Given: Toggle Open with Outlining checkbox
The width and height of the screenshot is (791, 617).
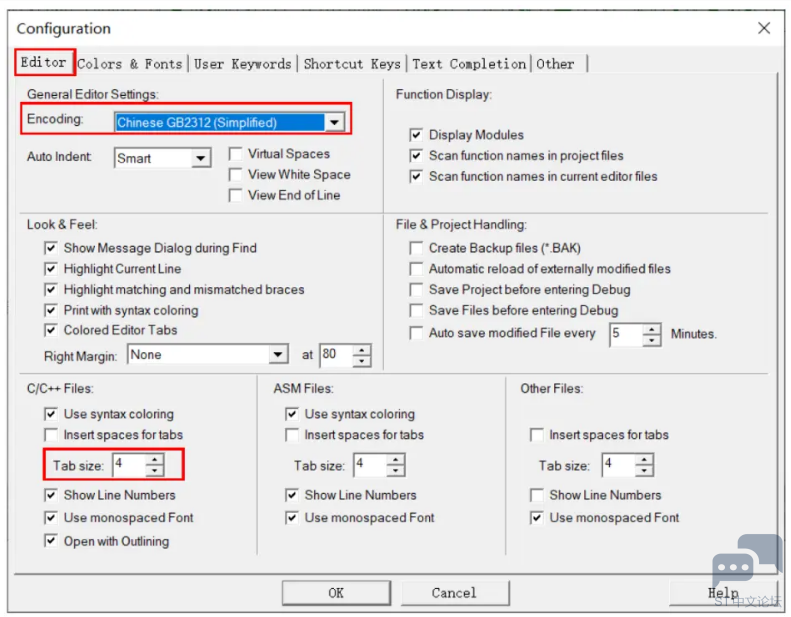Looking at the screenshot, I should click(50, 541).
